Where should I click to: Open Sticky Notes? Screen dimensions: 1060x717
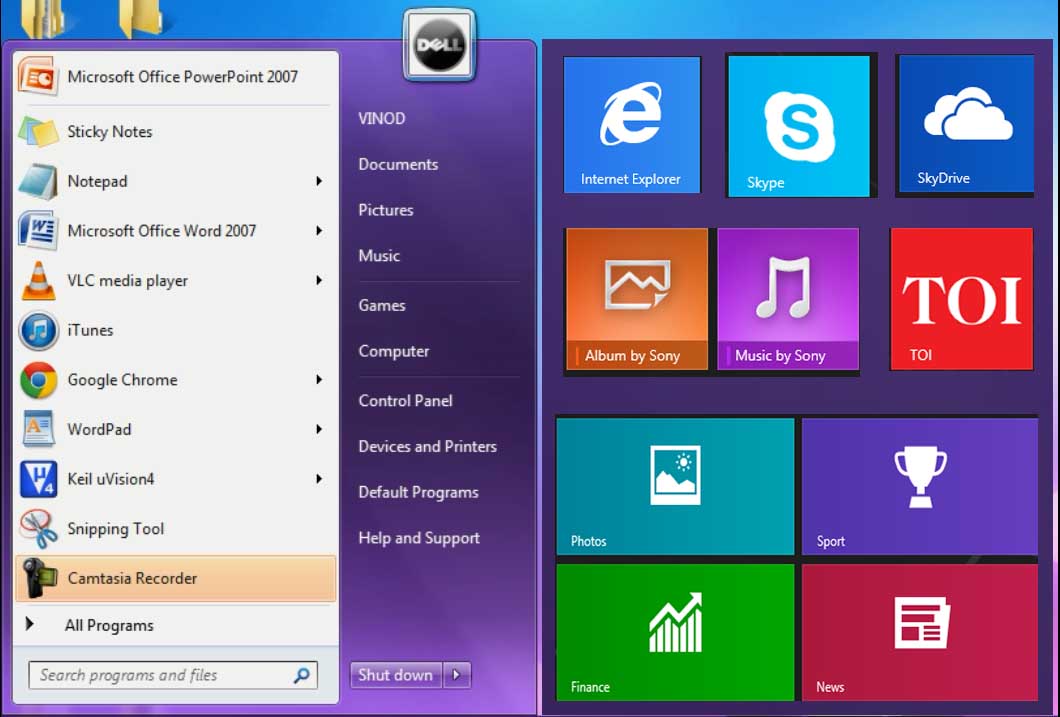(112, 131)
